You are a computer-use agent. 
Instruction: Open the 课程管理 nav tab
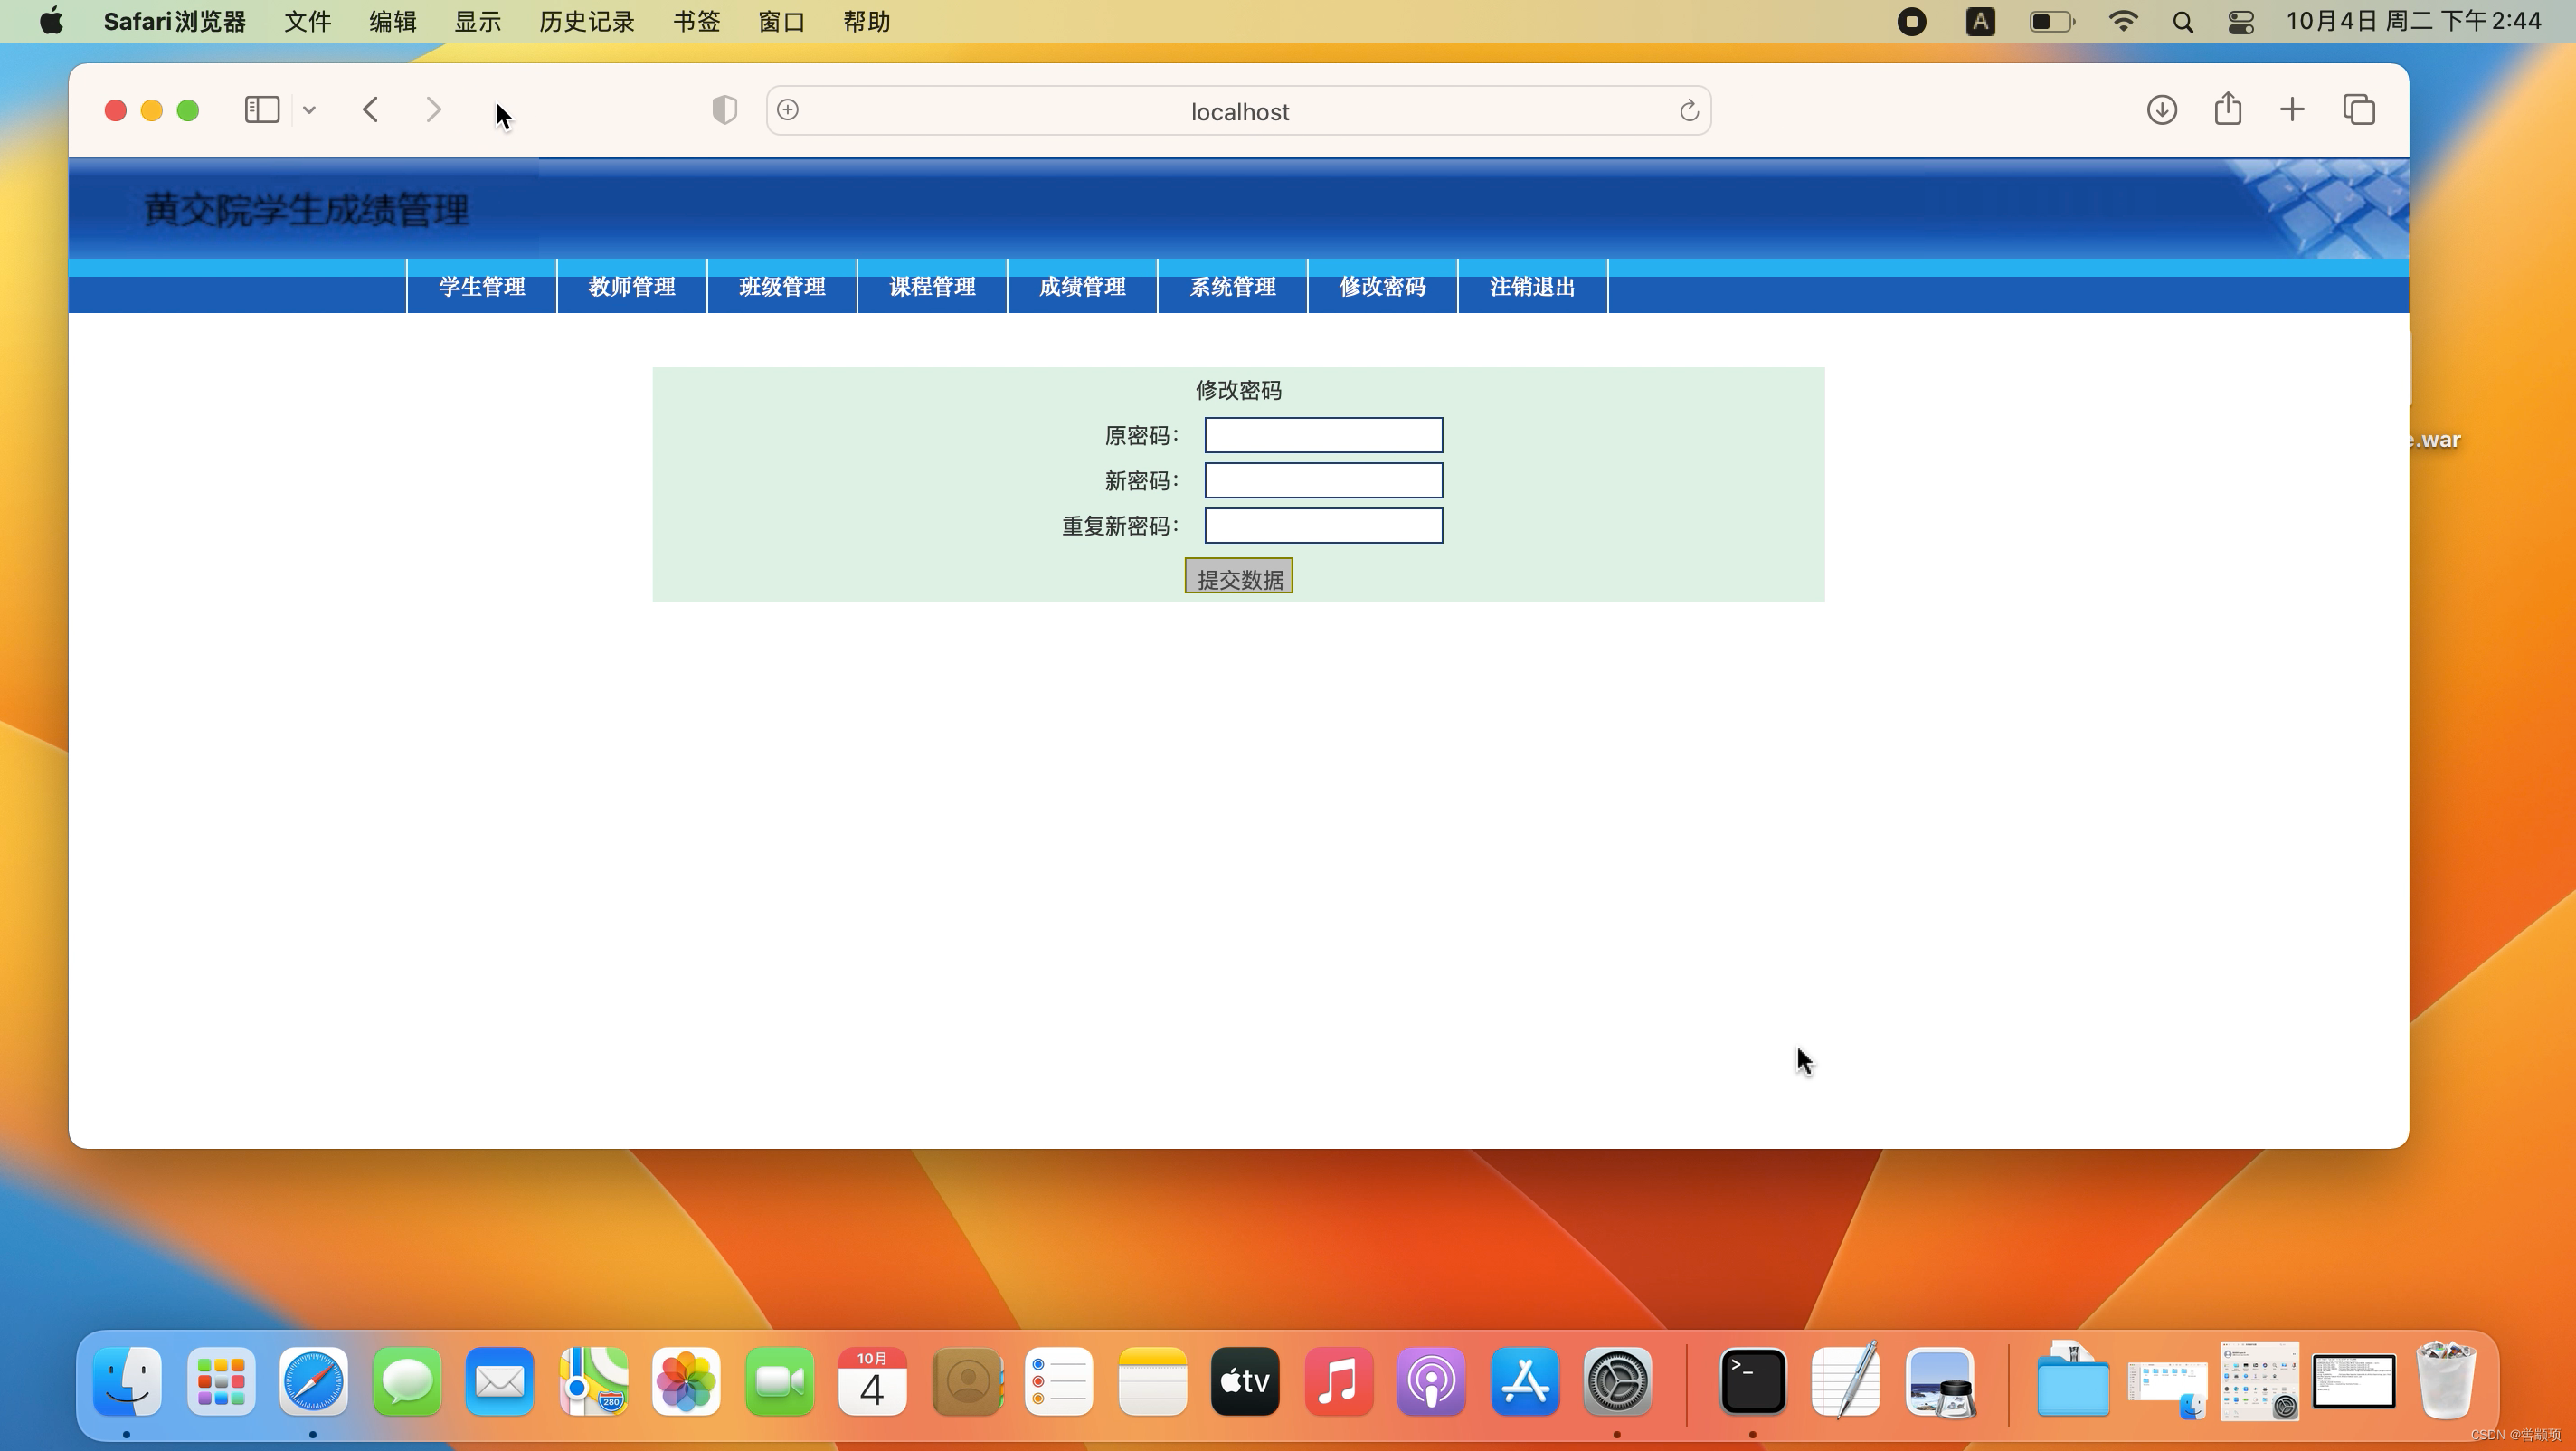(932, 287)
